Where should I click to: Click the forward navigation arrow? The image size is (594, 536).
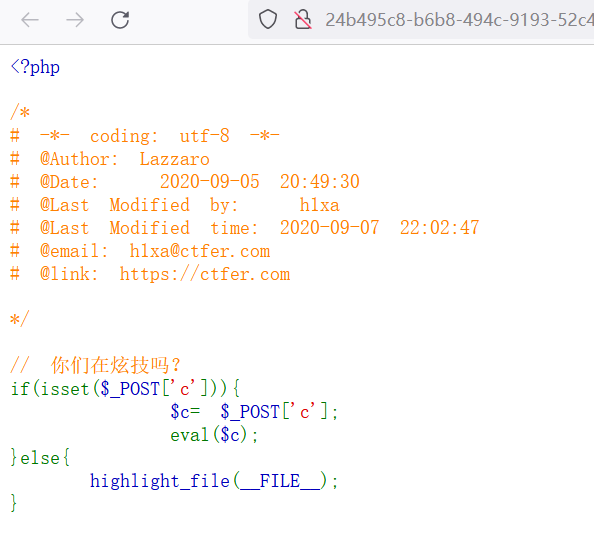tap(75, 20)
